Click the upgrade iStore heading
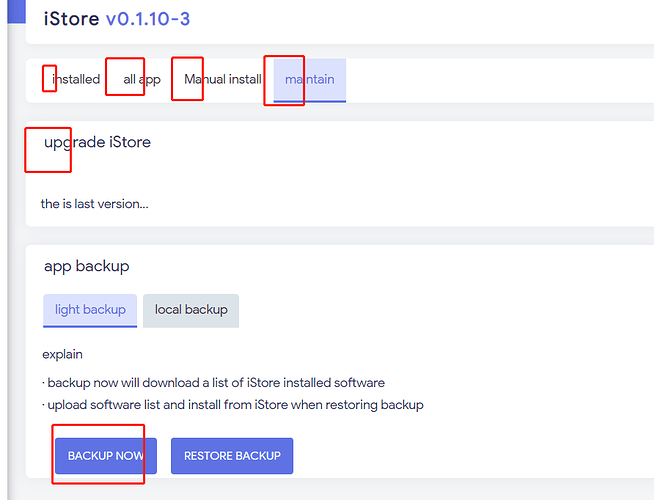The image size is (654, 500). [x=97, y=142]
